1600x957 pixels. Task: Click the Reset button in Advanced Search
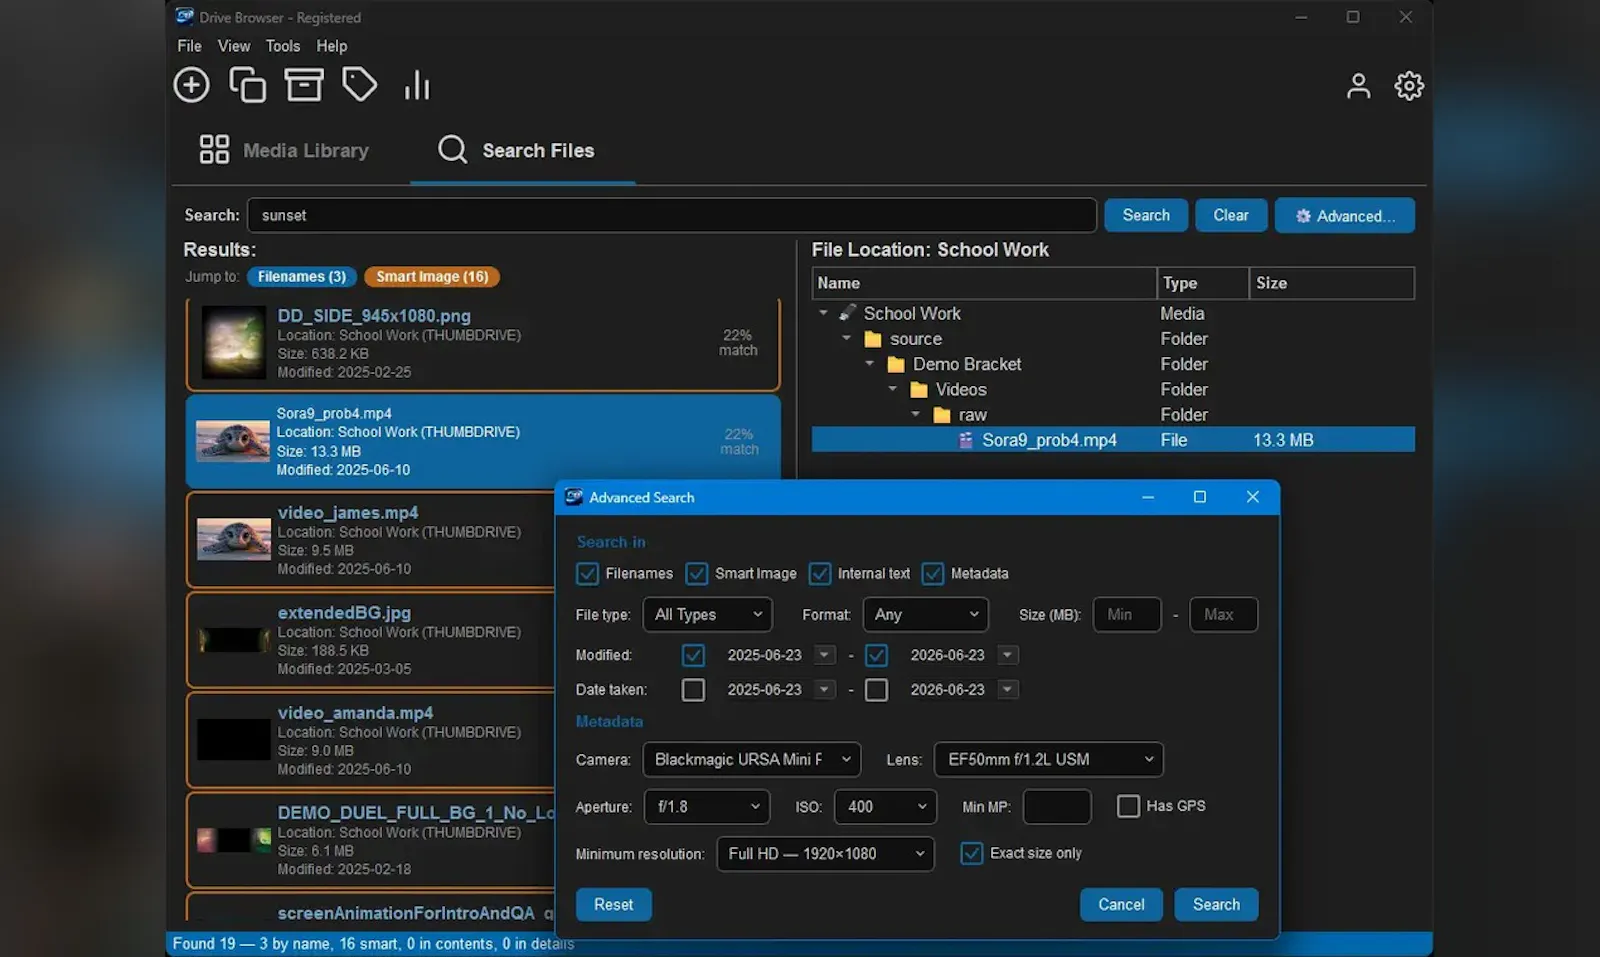614,905
